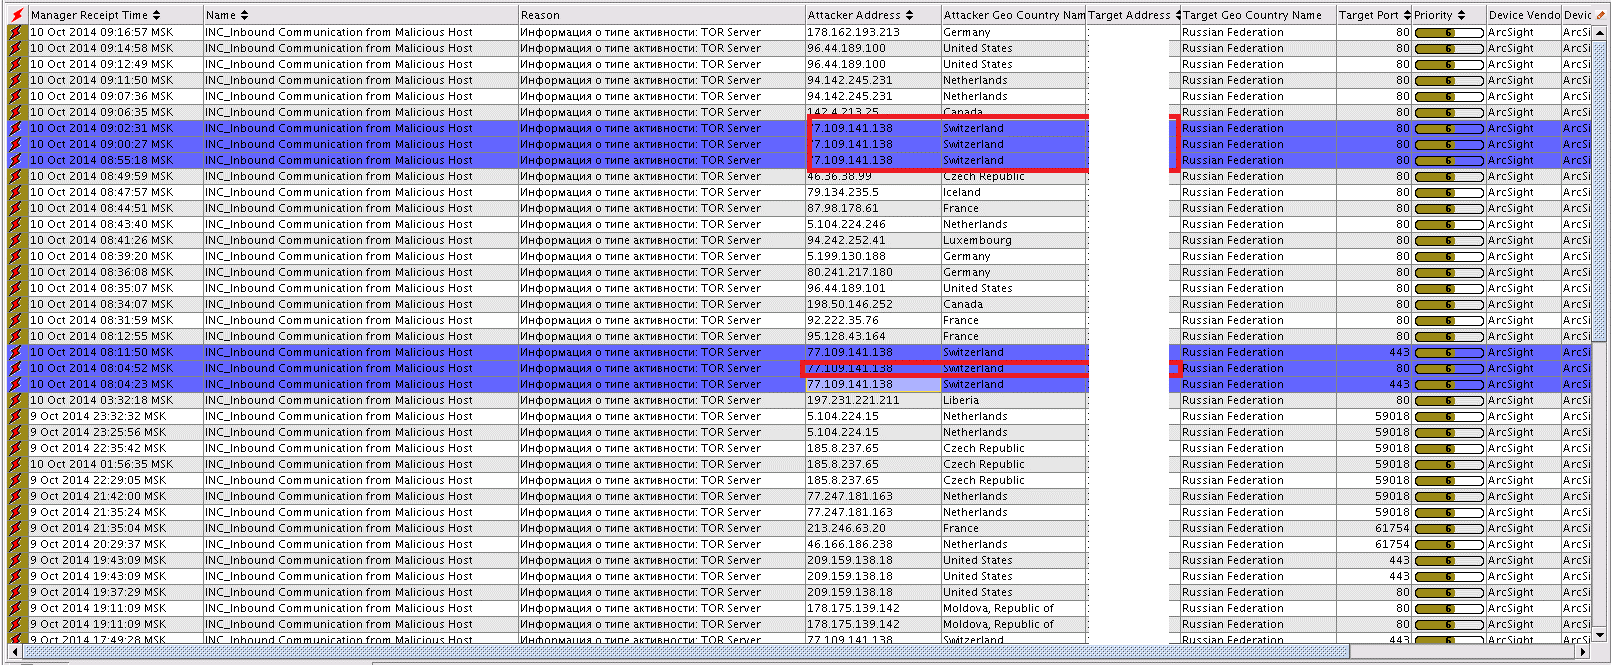Click the horizontal scrollbar left arrow
This screenshot has height=665, width=1611.
point(15,652)
